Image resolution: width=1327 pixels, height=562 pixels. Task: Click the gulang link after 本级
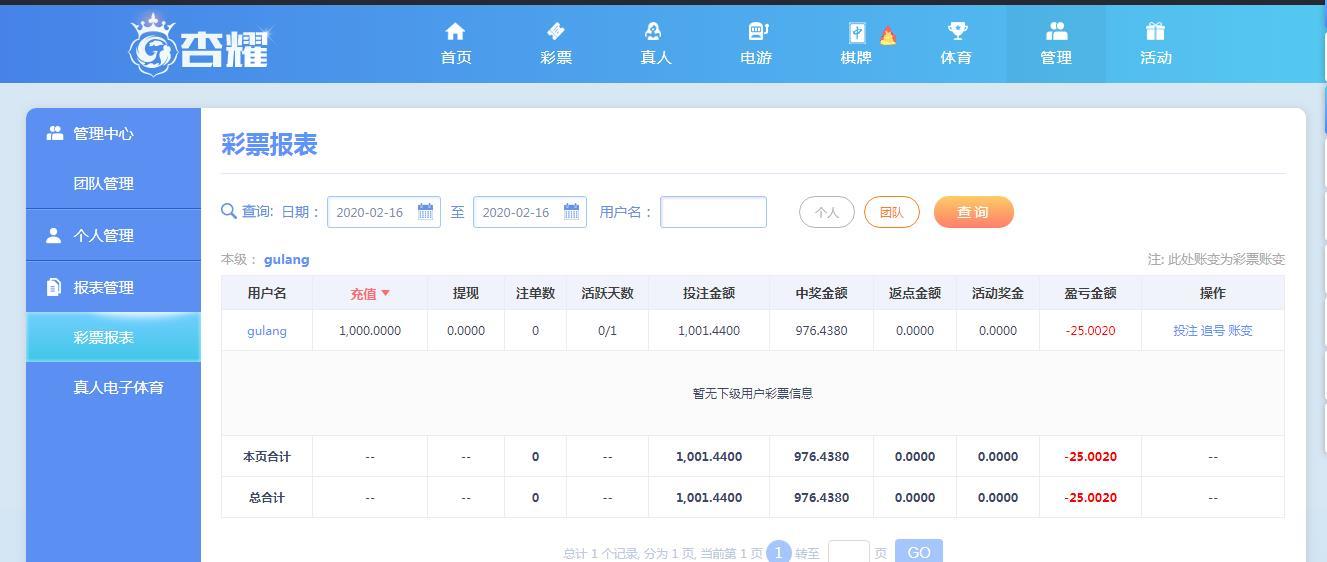[287, 259]
